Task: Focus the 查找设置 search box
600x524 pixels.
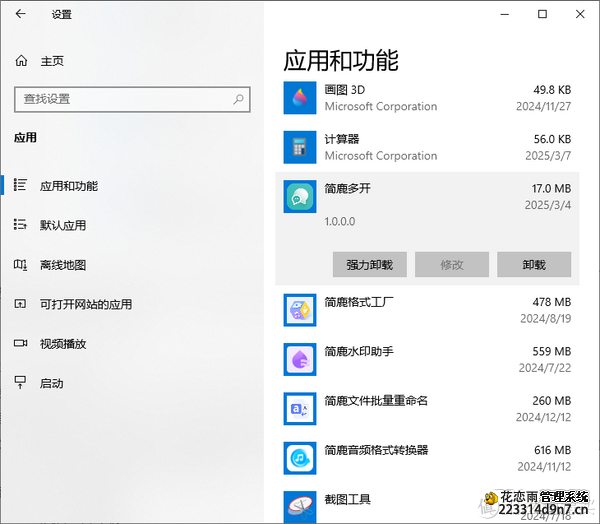Action: (132, 99)
